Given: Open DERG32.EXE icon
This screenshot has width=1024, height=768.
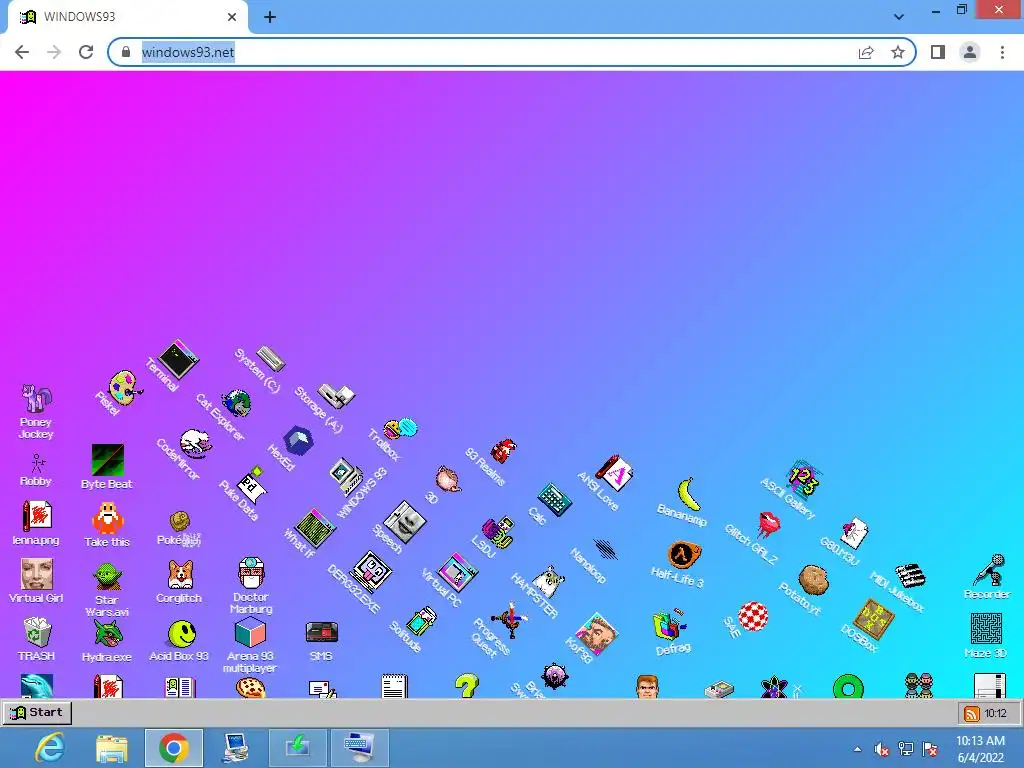Looking at the screenshot, I should pos(371,573).
